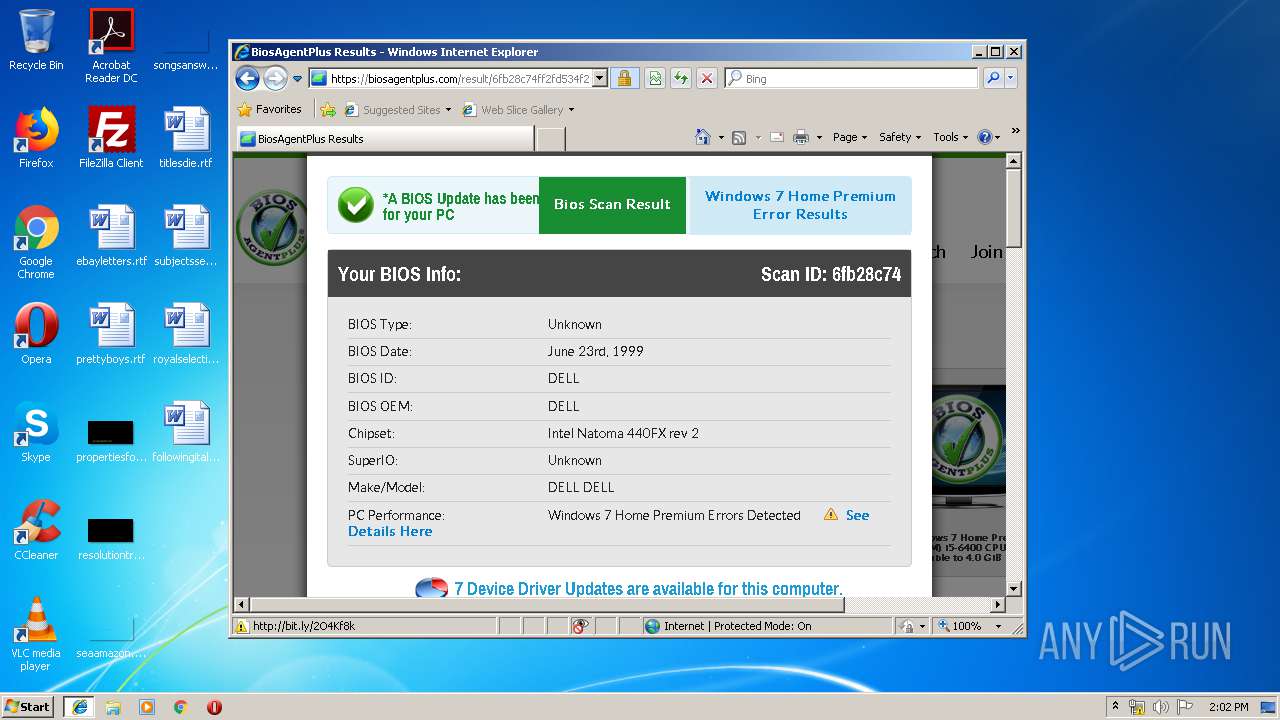
Task: Click the privacy report eye icon
Action: (x=580, y=626)
